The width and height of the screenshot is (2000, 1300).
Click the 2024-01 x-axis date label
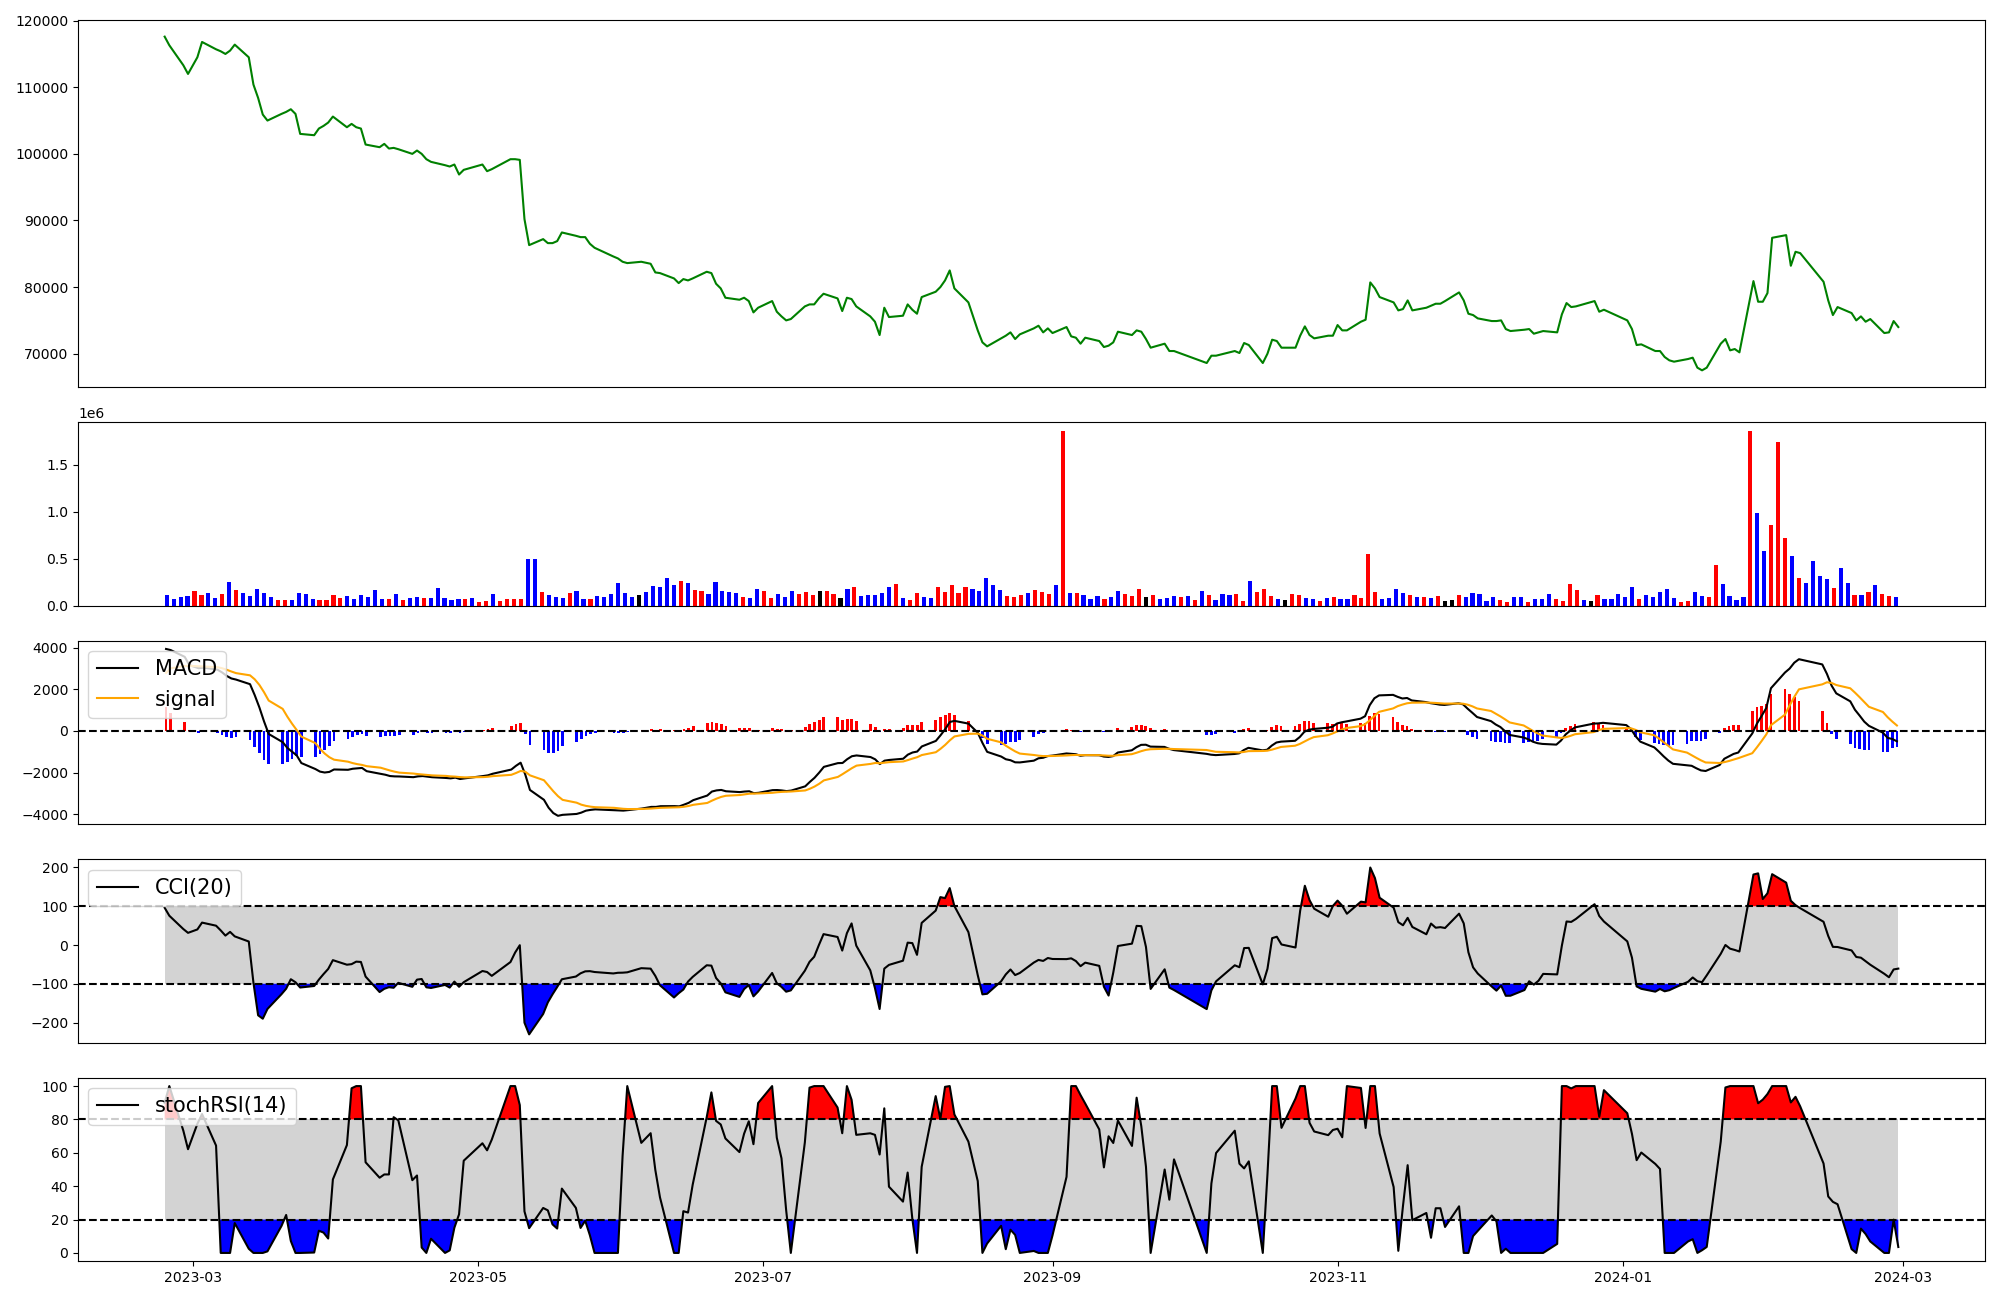click(1622, 1277)
